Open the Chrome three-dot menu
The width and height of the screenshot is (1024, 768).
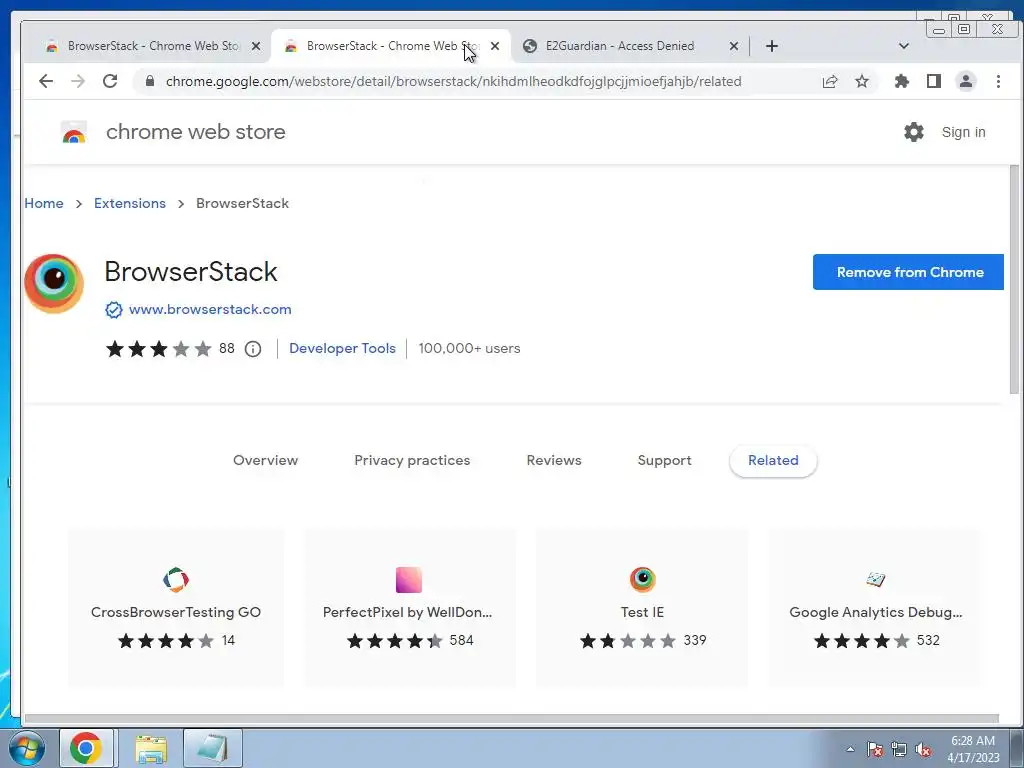point(998,81)
